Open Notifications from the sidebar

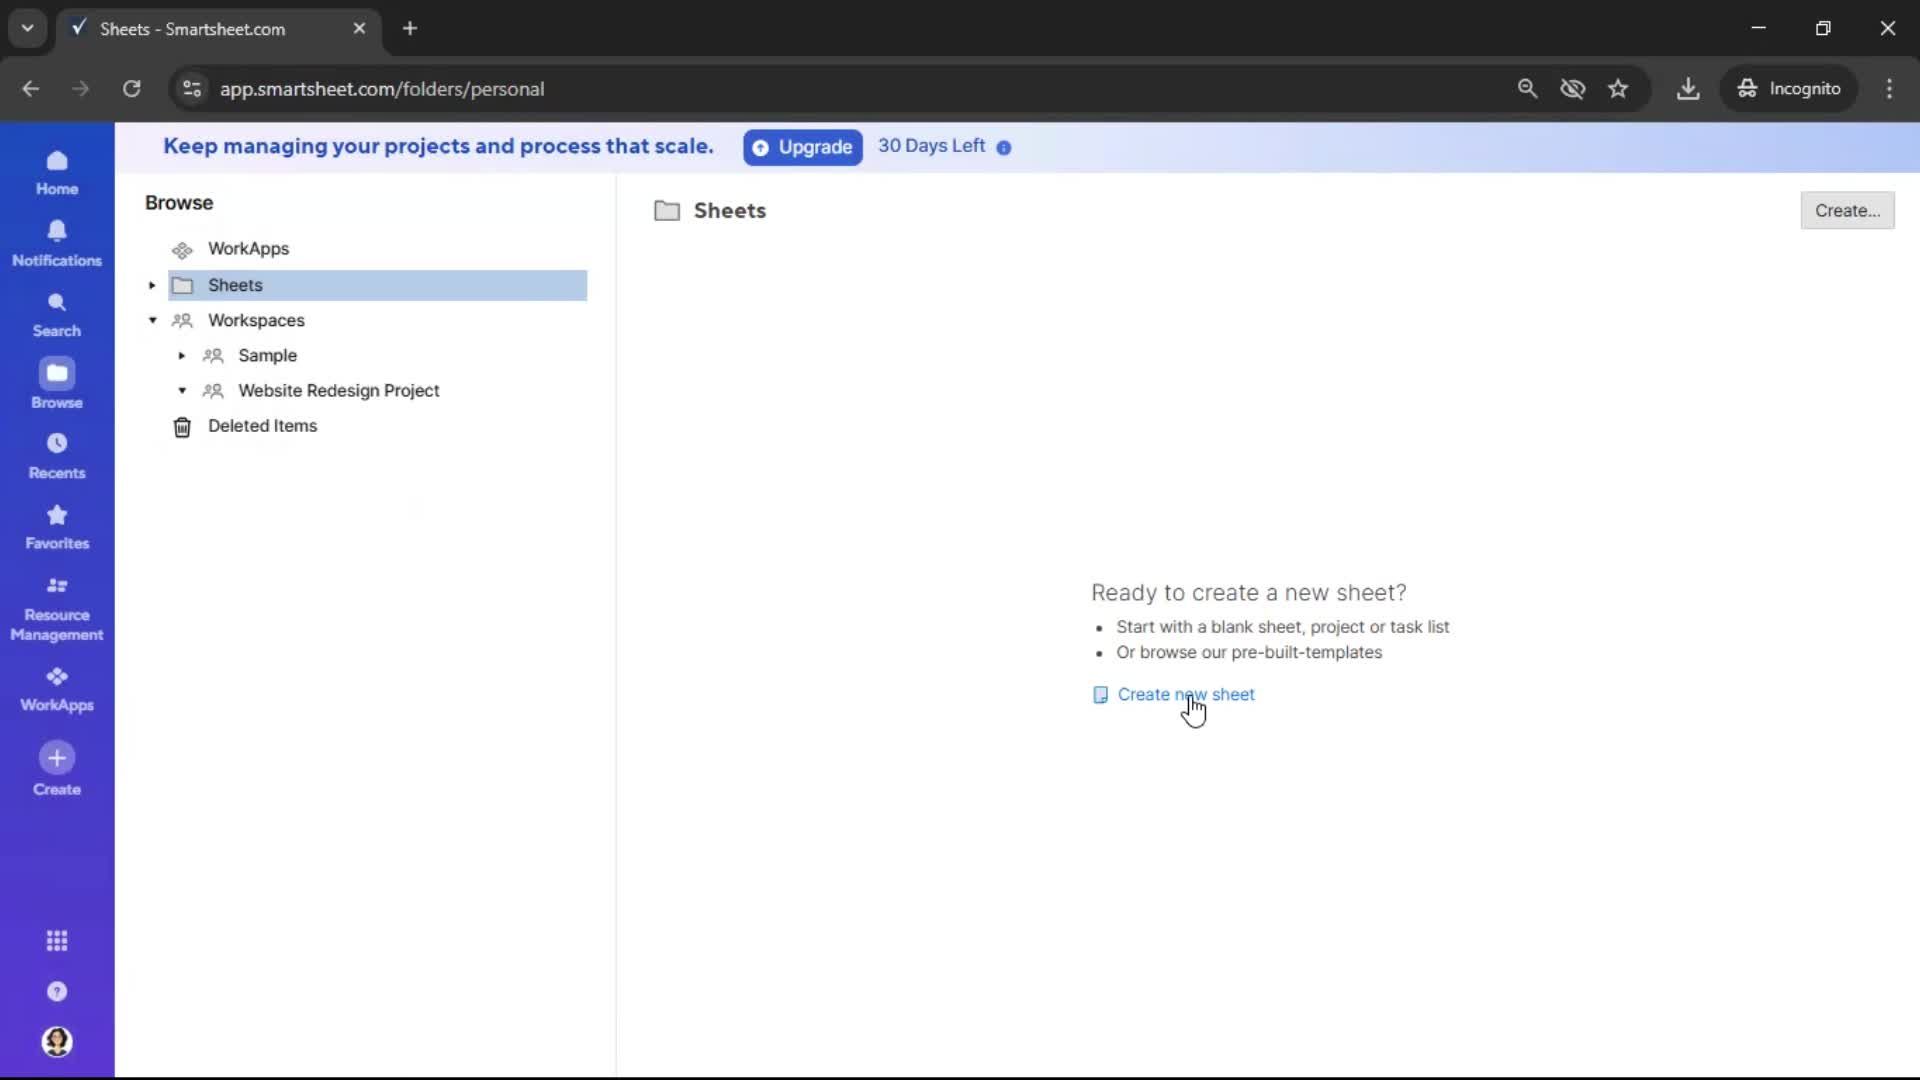coord(57,243)
